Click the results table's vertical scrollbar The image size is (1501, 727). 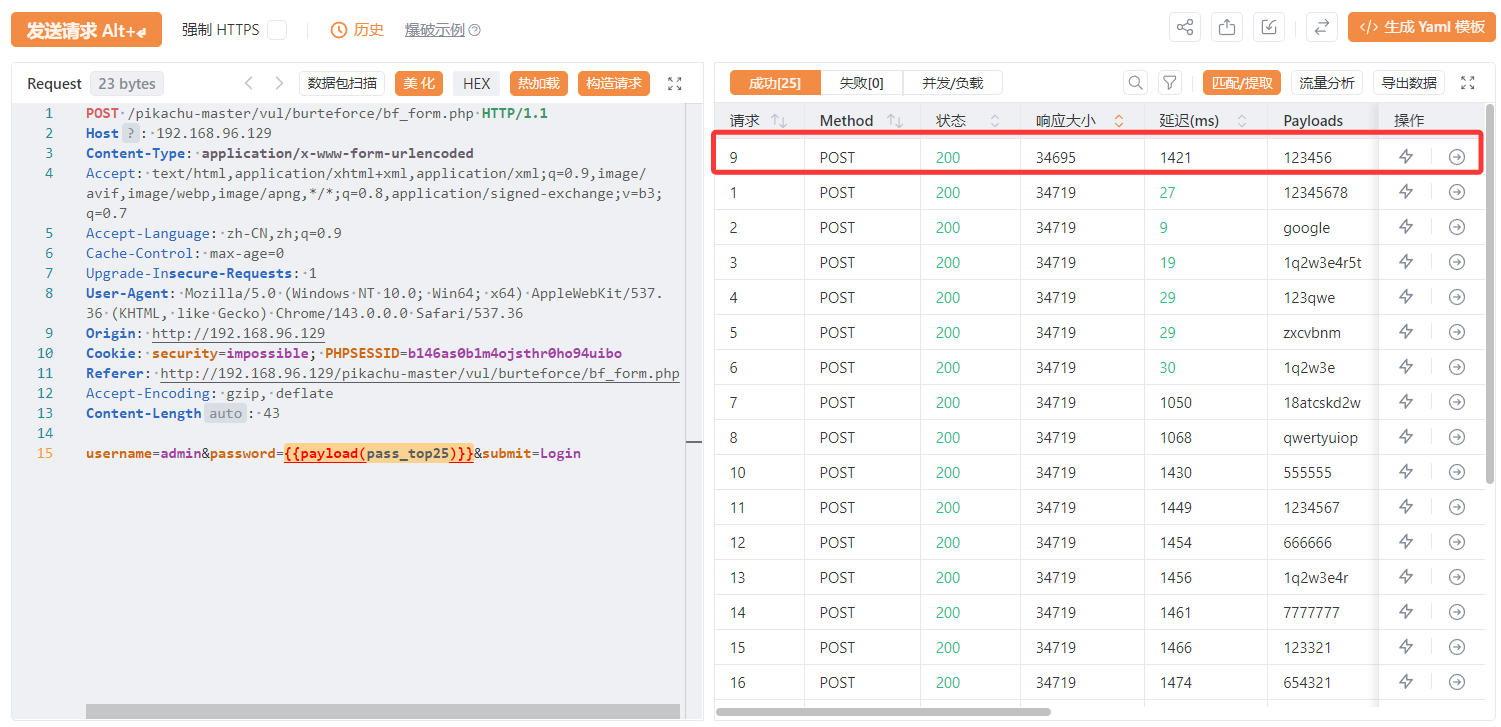(1489, 295)
